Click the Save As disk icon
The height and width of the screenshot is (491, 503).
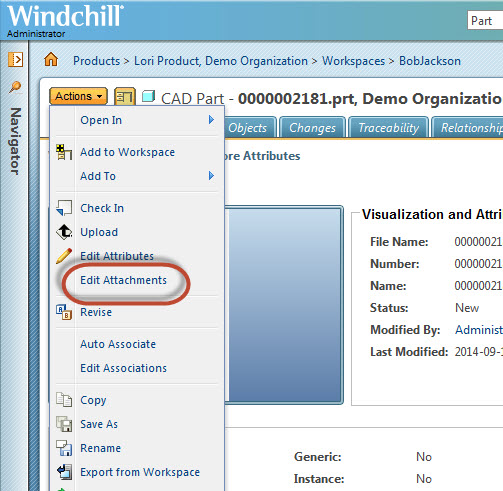[x=64, y=424]
